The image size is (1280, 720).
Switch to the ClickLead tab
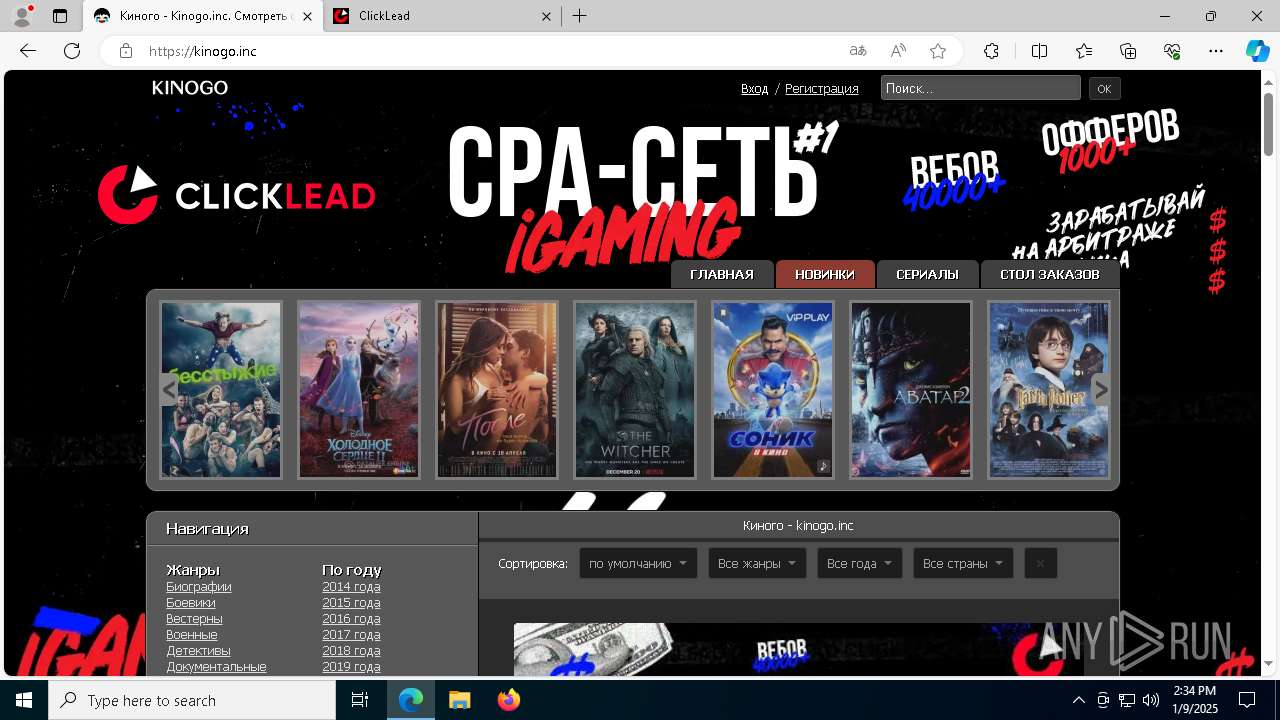click(x=440, y=16)
